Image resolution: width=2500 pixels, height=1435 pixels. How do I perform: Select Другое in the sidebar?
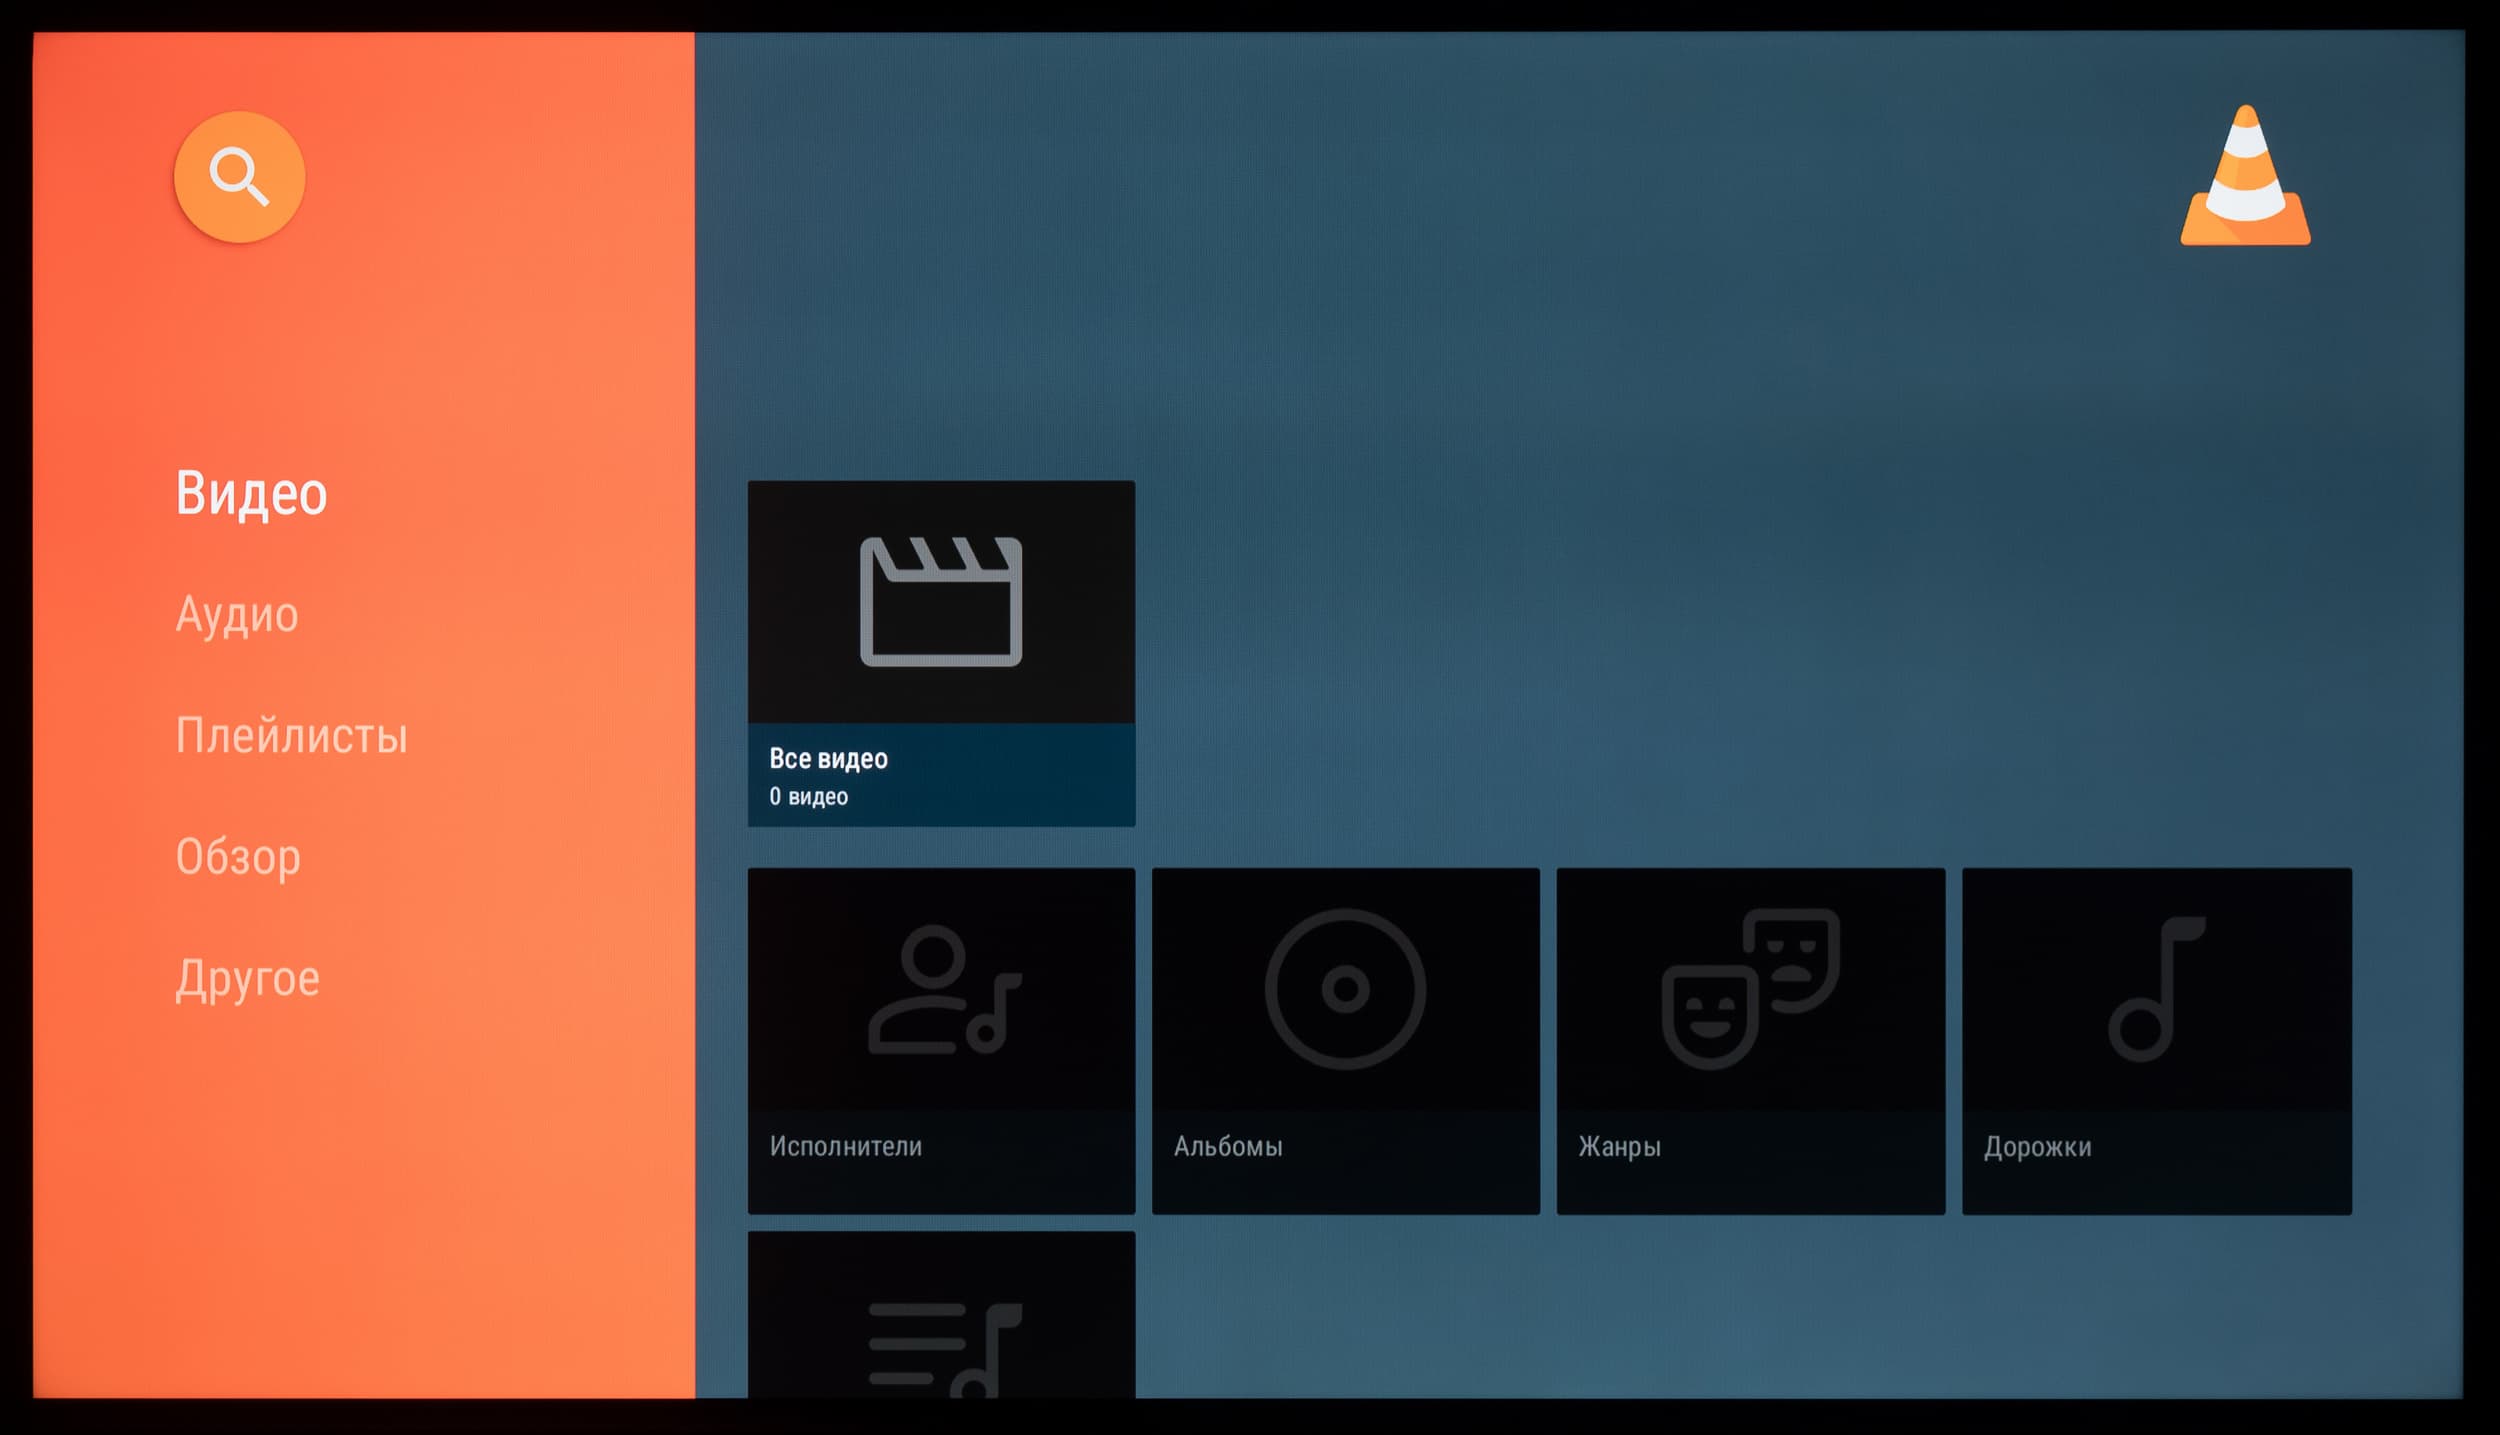(x=248, y=978)
